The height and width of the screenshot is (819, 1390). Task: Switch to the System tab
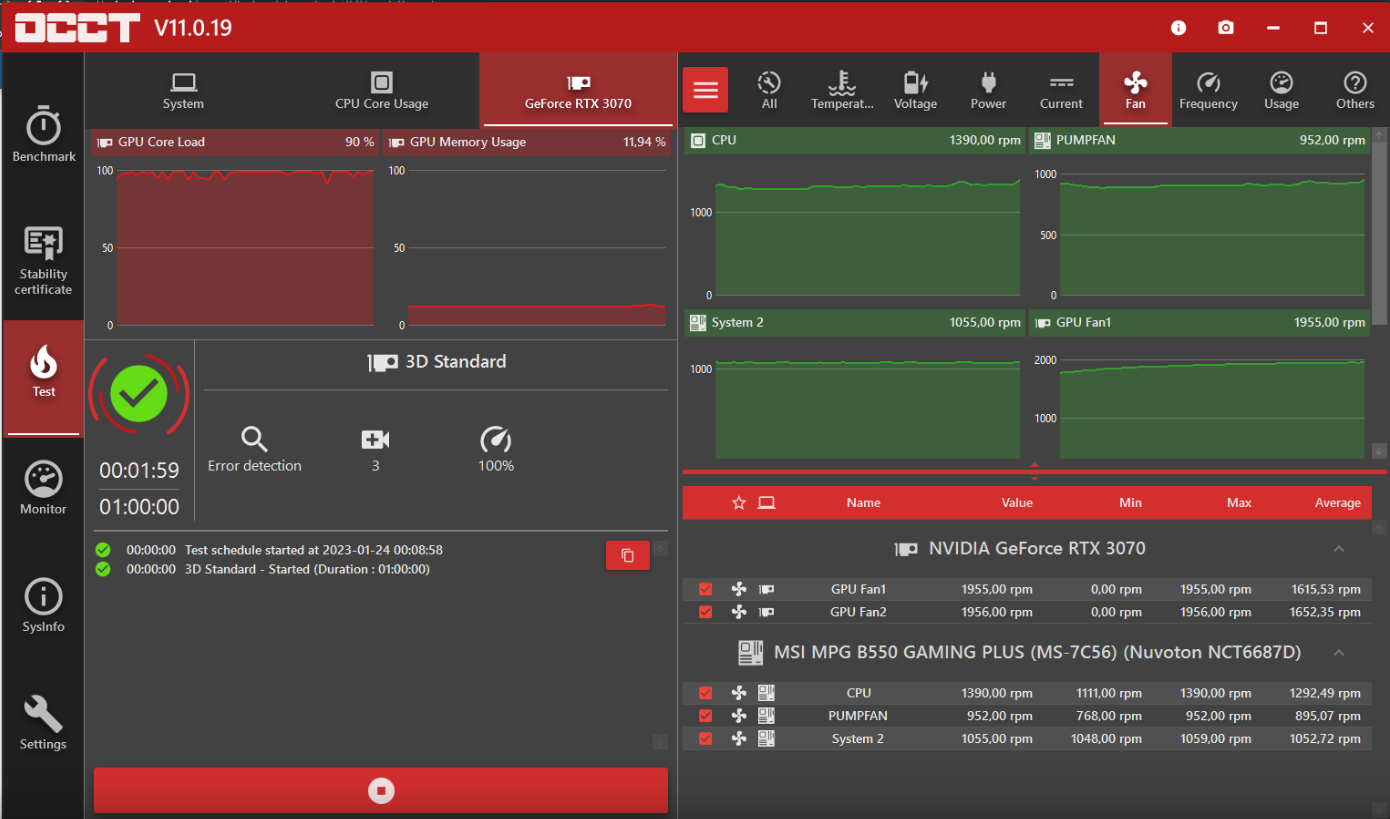pyautogui.click(x=183, y=90)
